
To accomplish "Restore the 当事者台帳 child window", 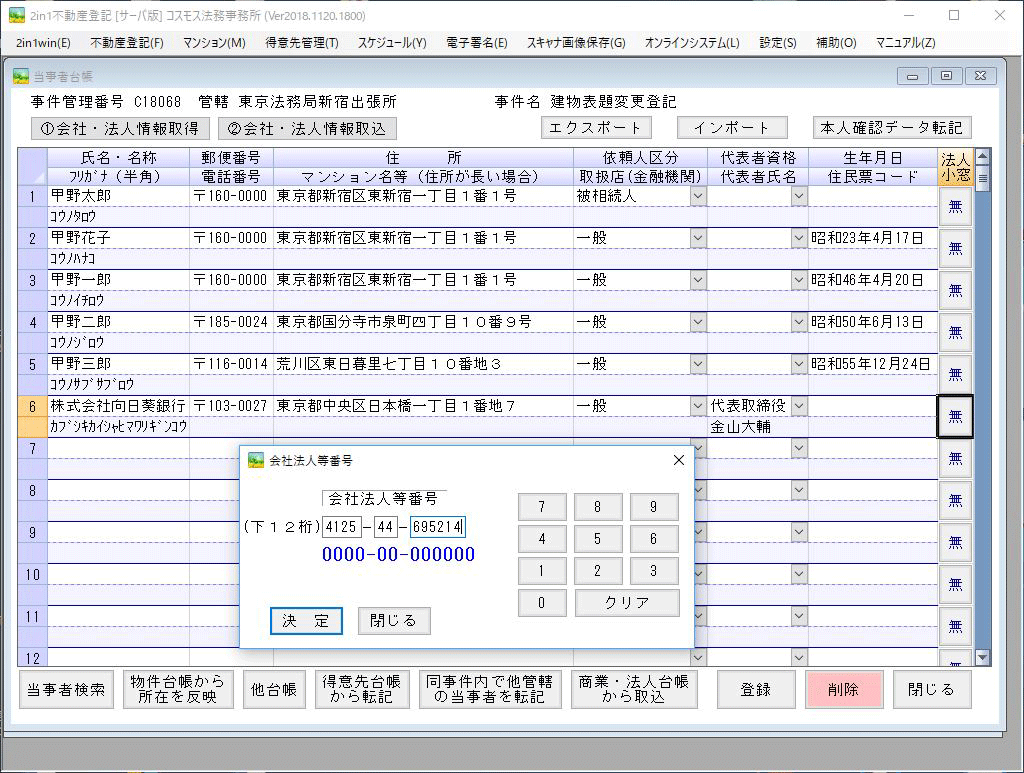I will click(x=946, y=76).
